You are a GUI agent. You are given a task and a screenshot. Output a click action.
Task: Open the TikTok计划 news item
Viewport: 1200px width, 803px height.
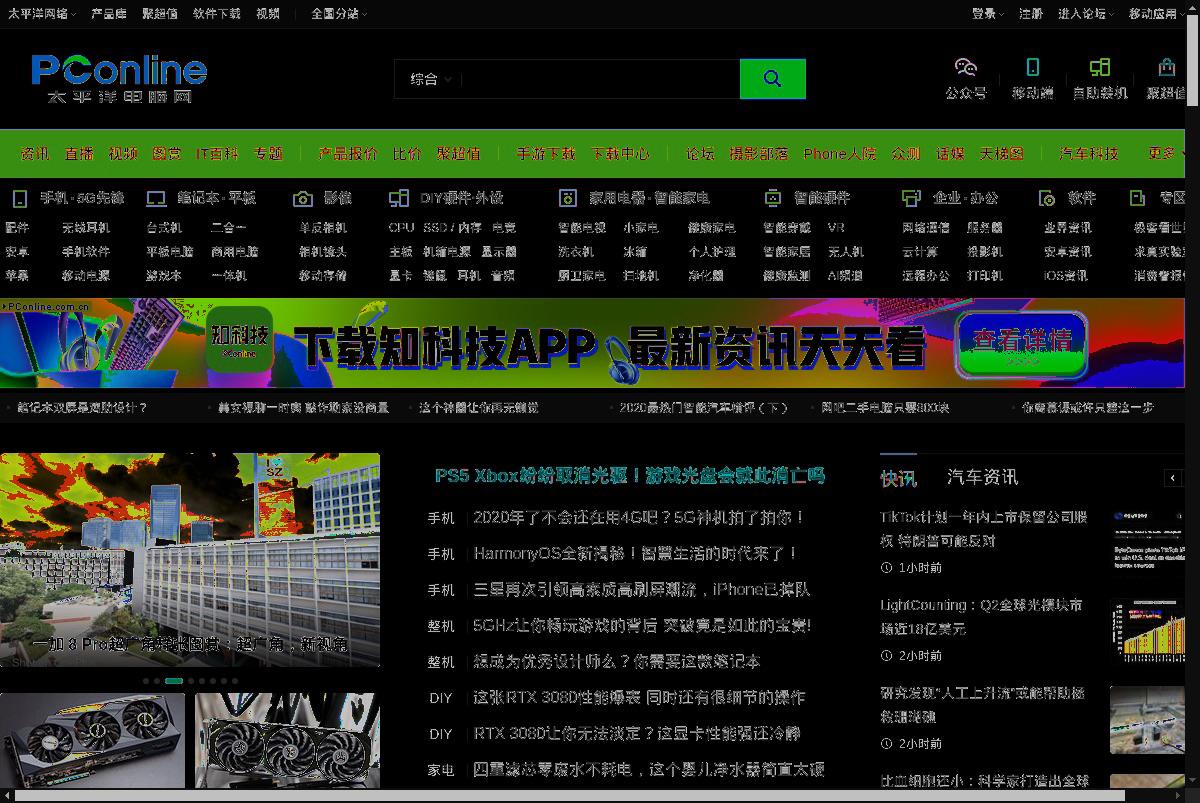tap(984, 529)
